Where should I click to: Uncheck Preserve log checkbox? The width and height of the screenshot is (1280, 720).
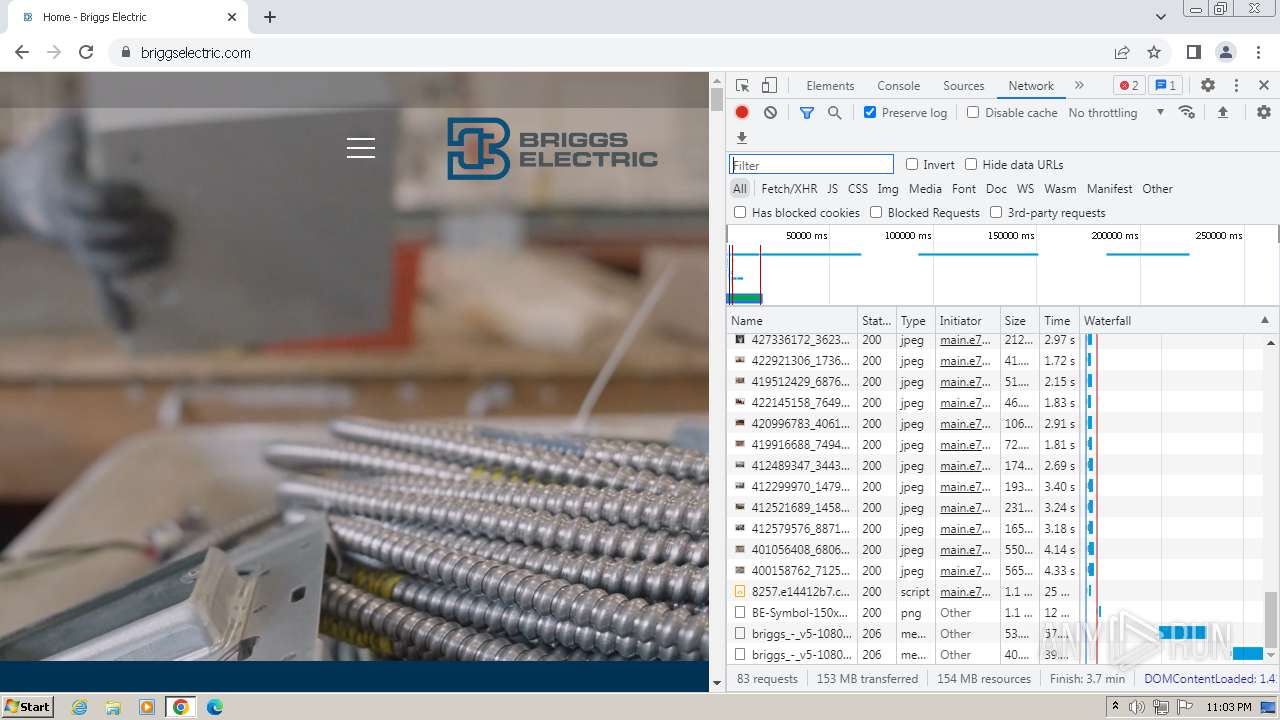point(870,112)
